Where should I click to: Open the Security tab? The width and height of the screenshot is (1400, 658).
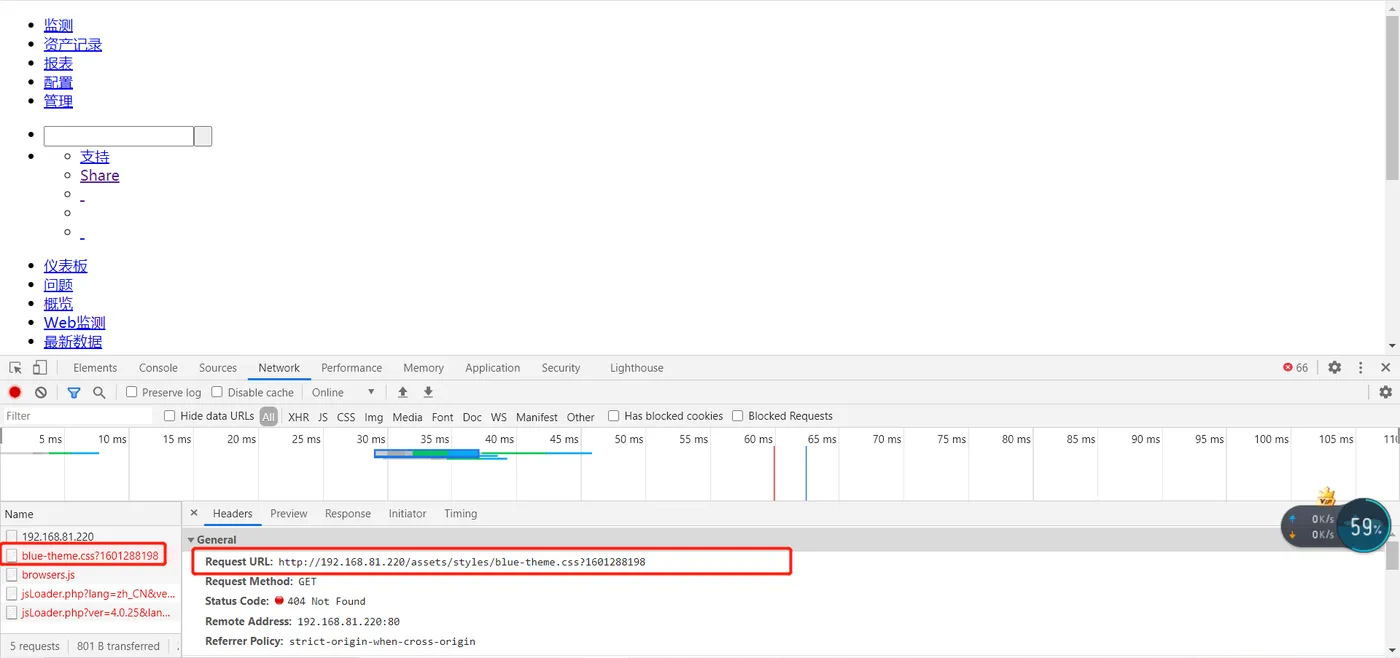tap(561, 368)
